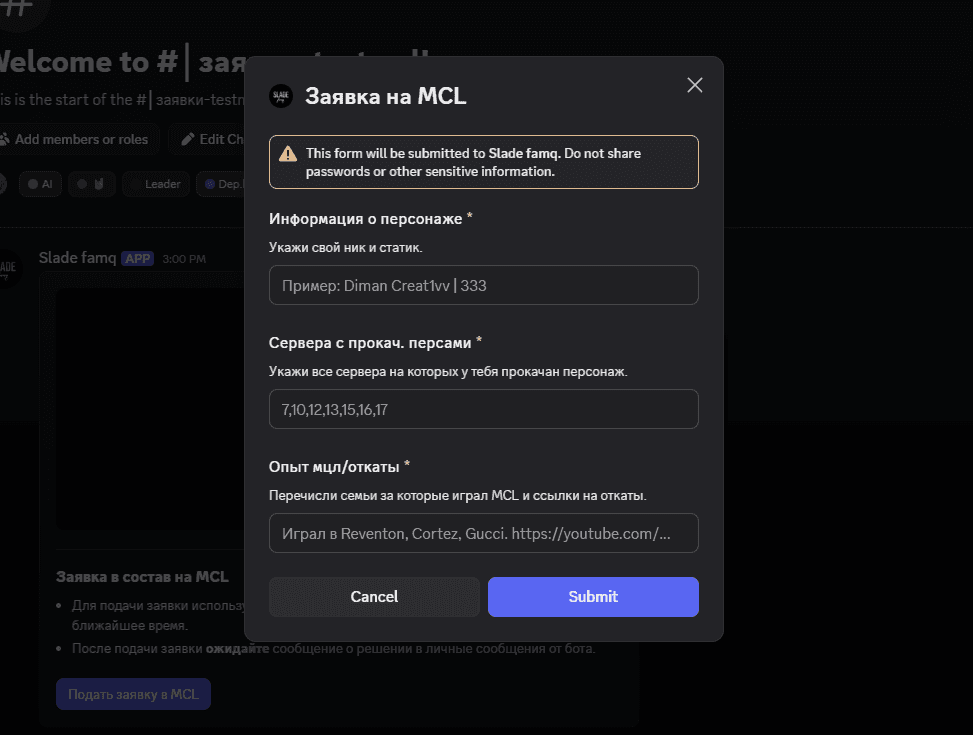
Task: Click the Slade famq avatar in the dialog header
Action: (x=281, y=96)
